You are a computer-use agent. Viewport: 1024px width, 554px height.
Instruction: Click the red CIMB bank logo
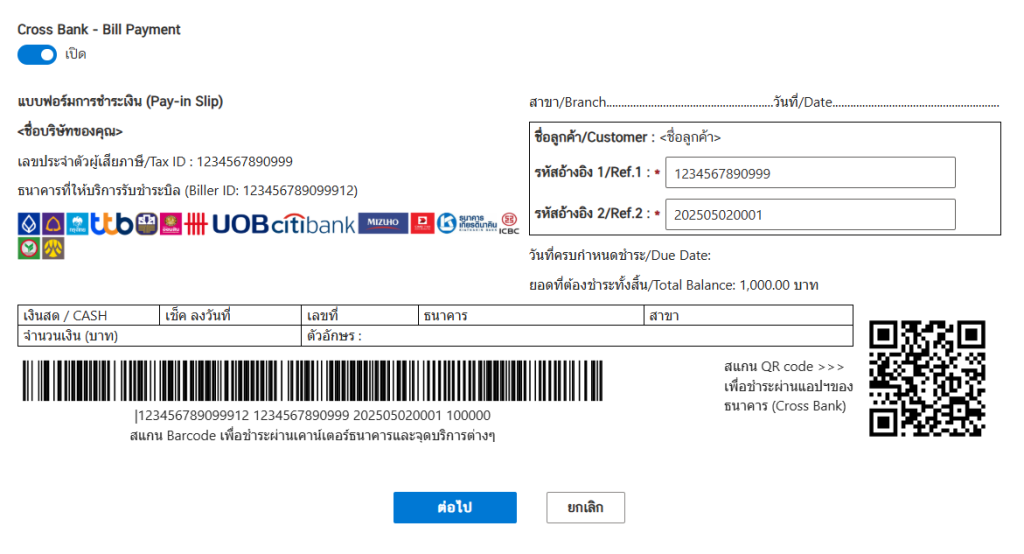coord(195,224)
